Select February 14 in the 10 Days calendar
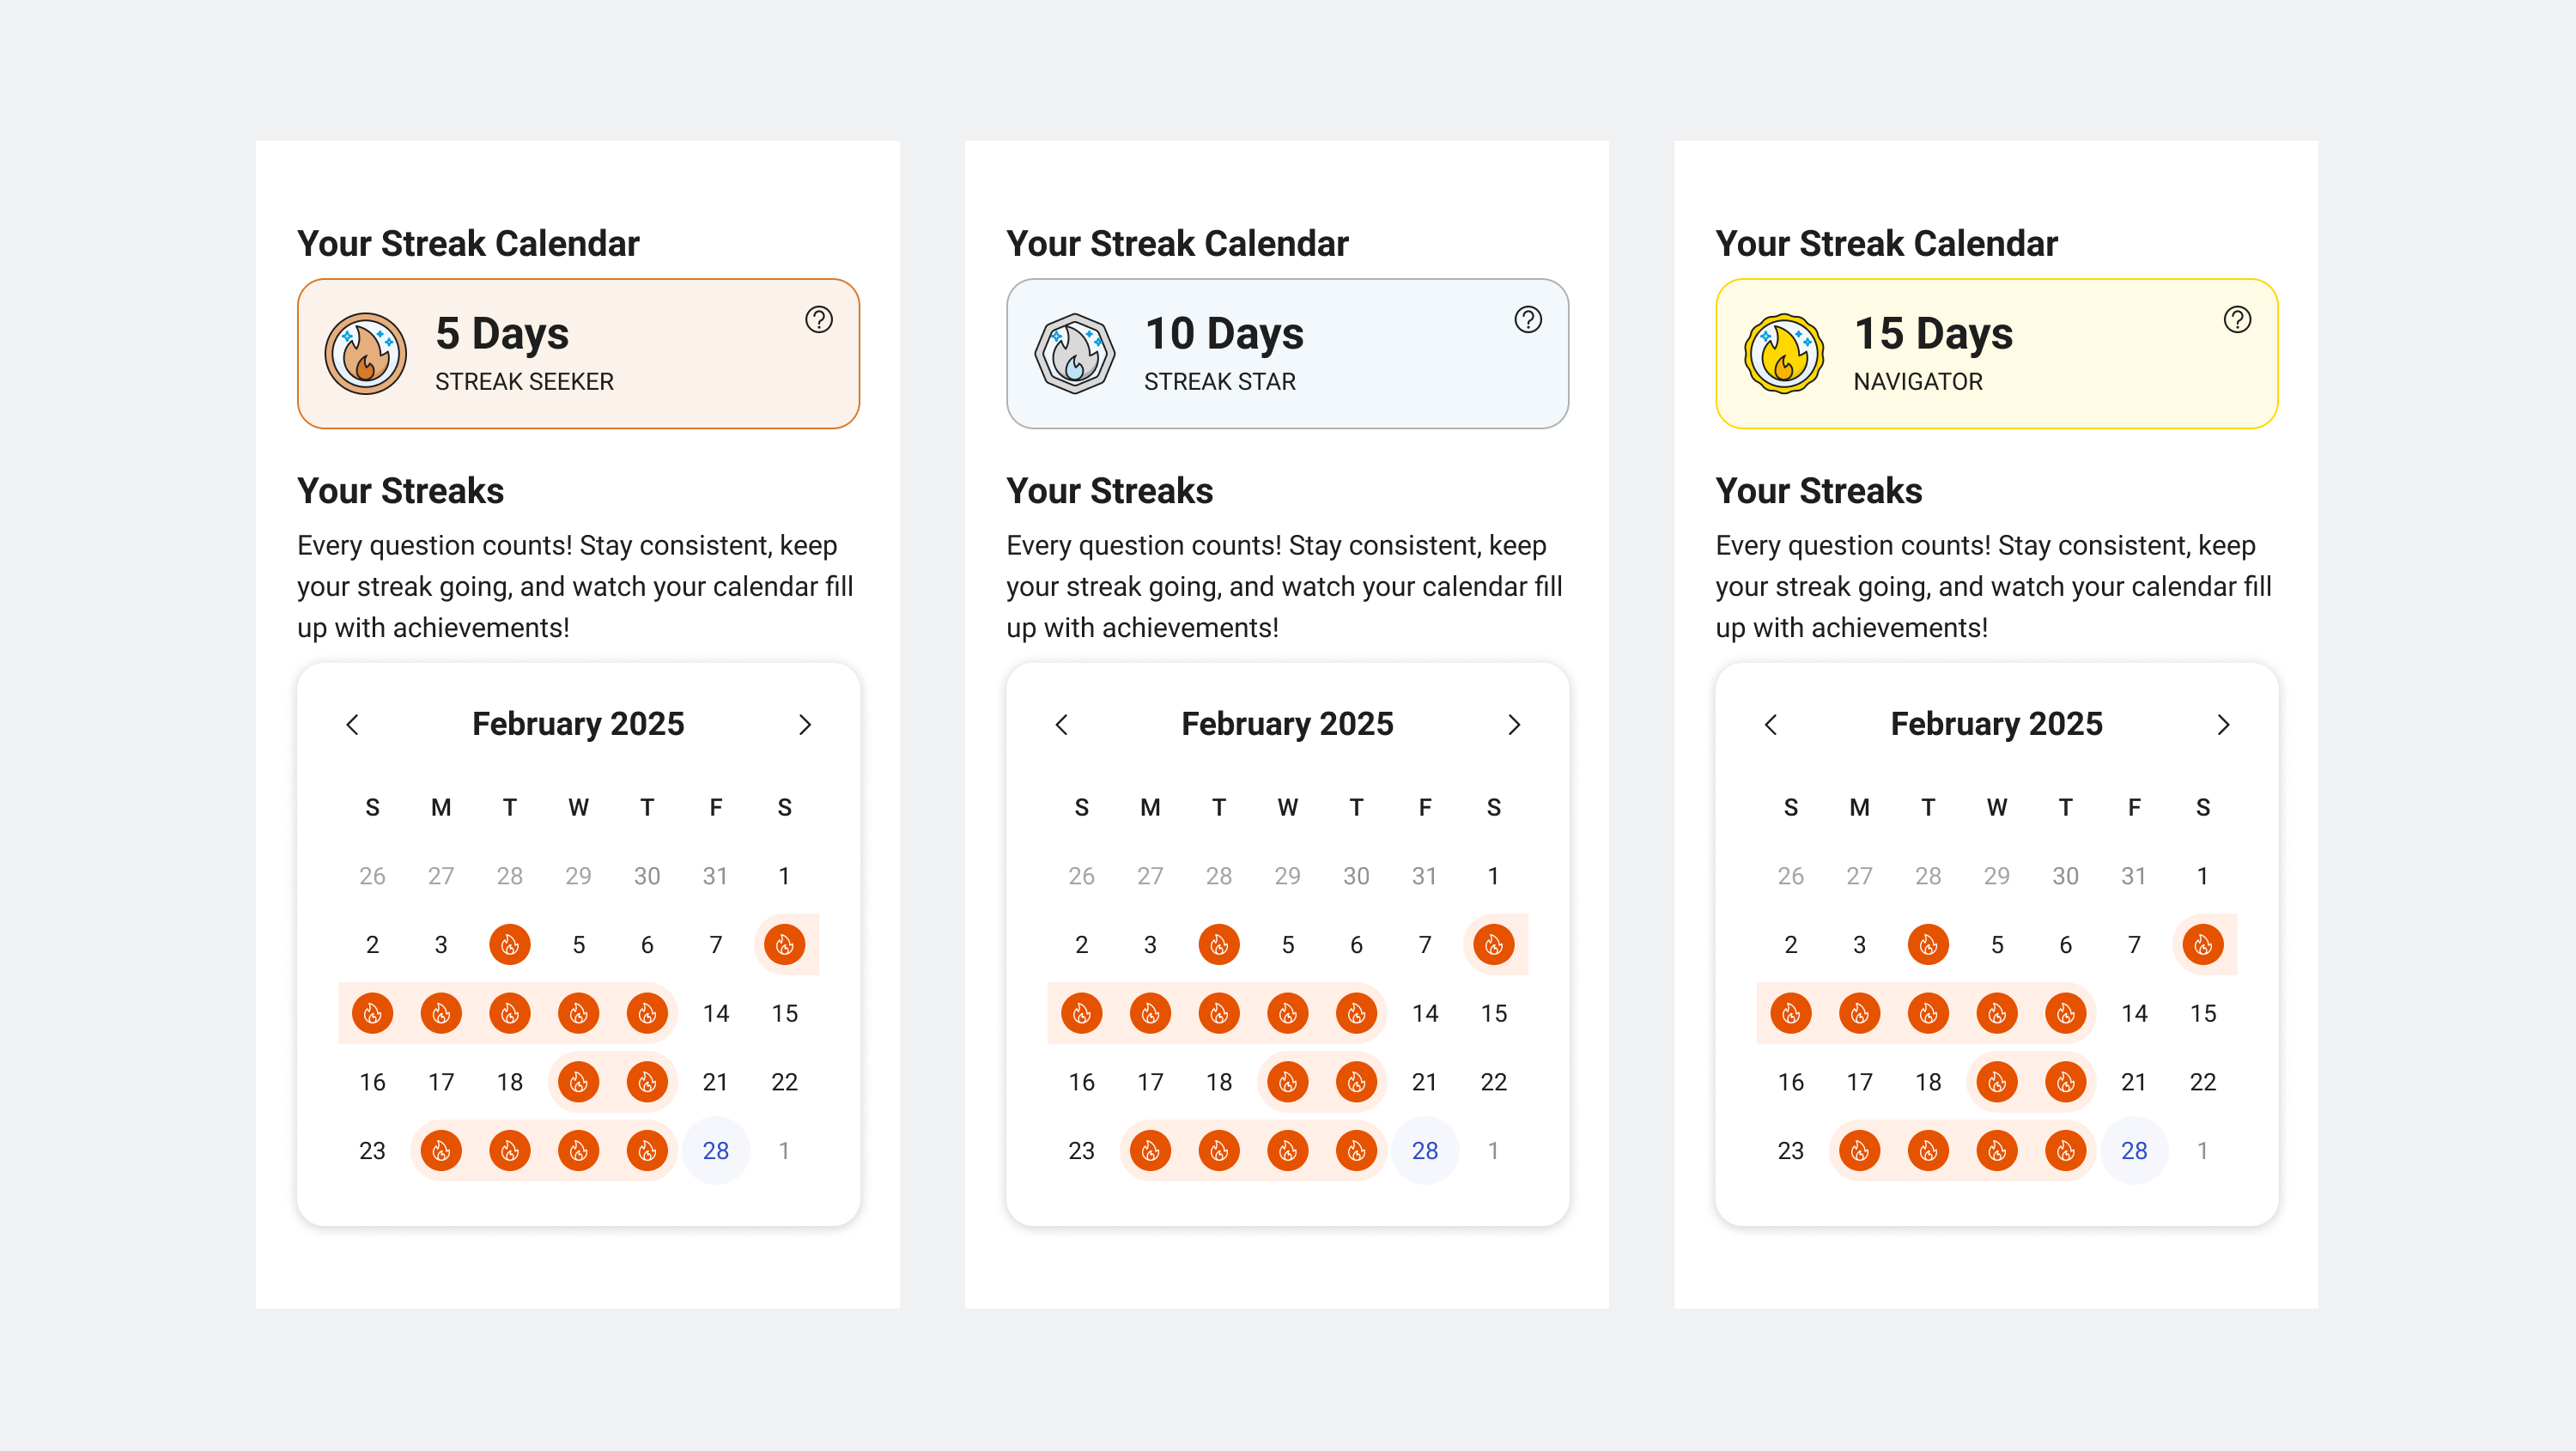 click(1425, 1014)
